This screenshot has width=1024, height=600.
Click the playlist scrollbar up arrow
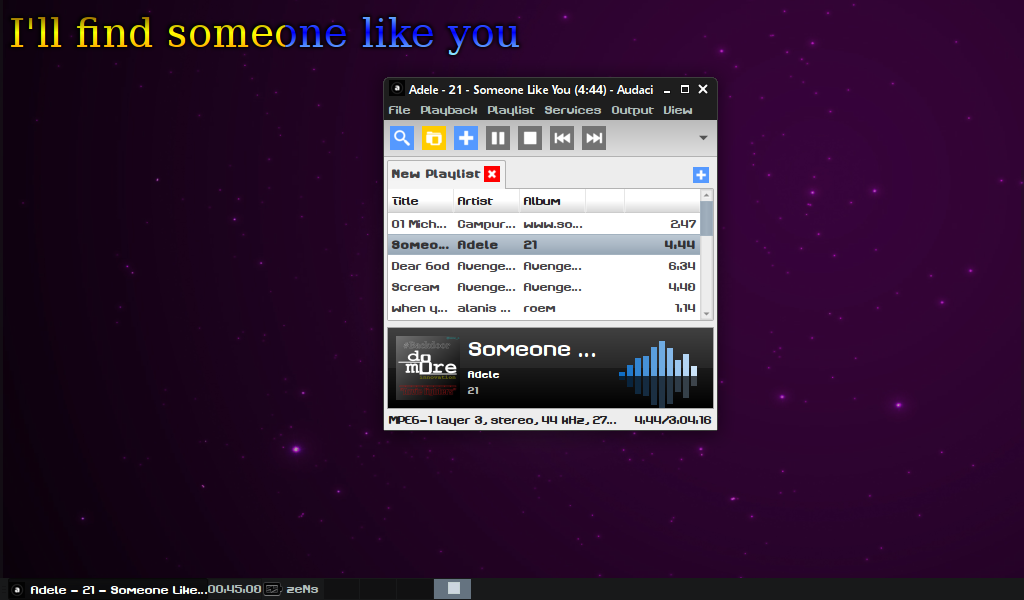click(706, 196)
